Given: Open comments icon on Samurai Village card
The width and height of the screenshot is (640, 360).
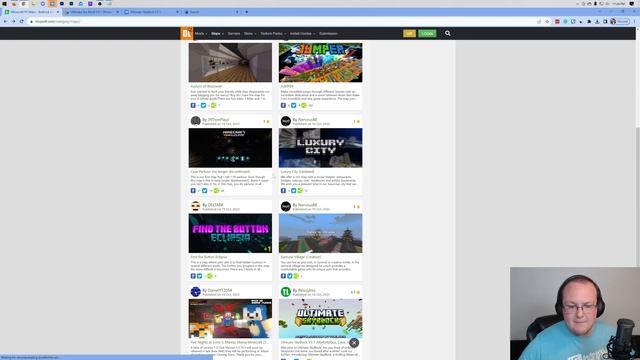Looking at the screenshot, I should [x=296, y=276].
